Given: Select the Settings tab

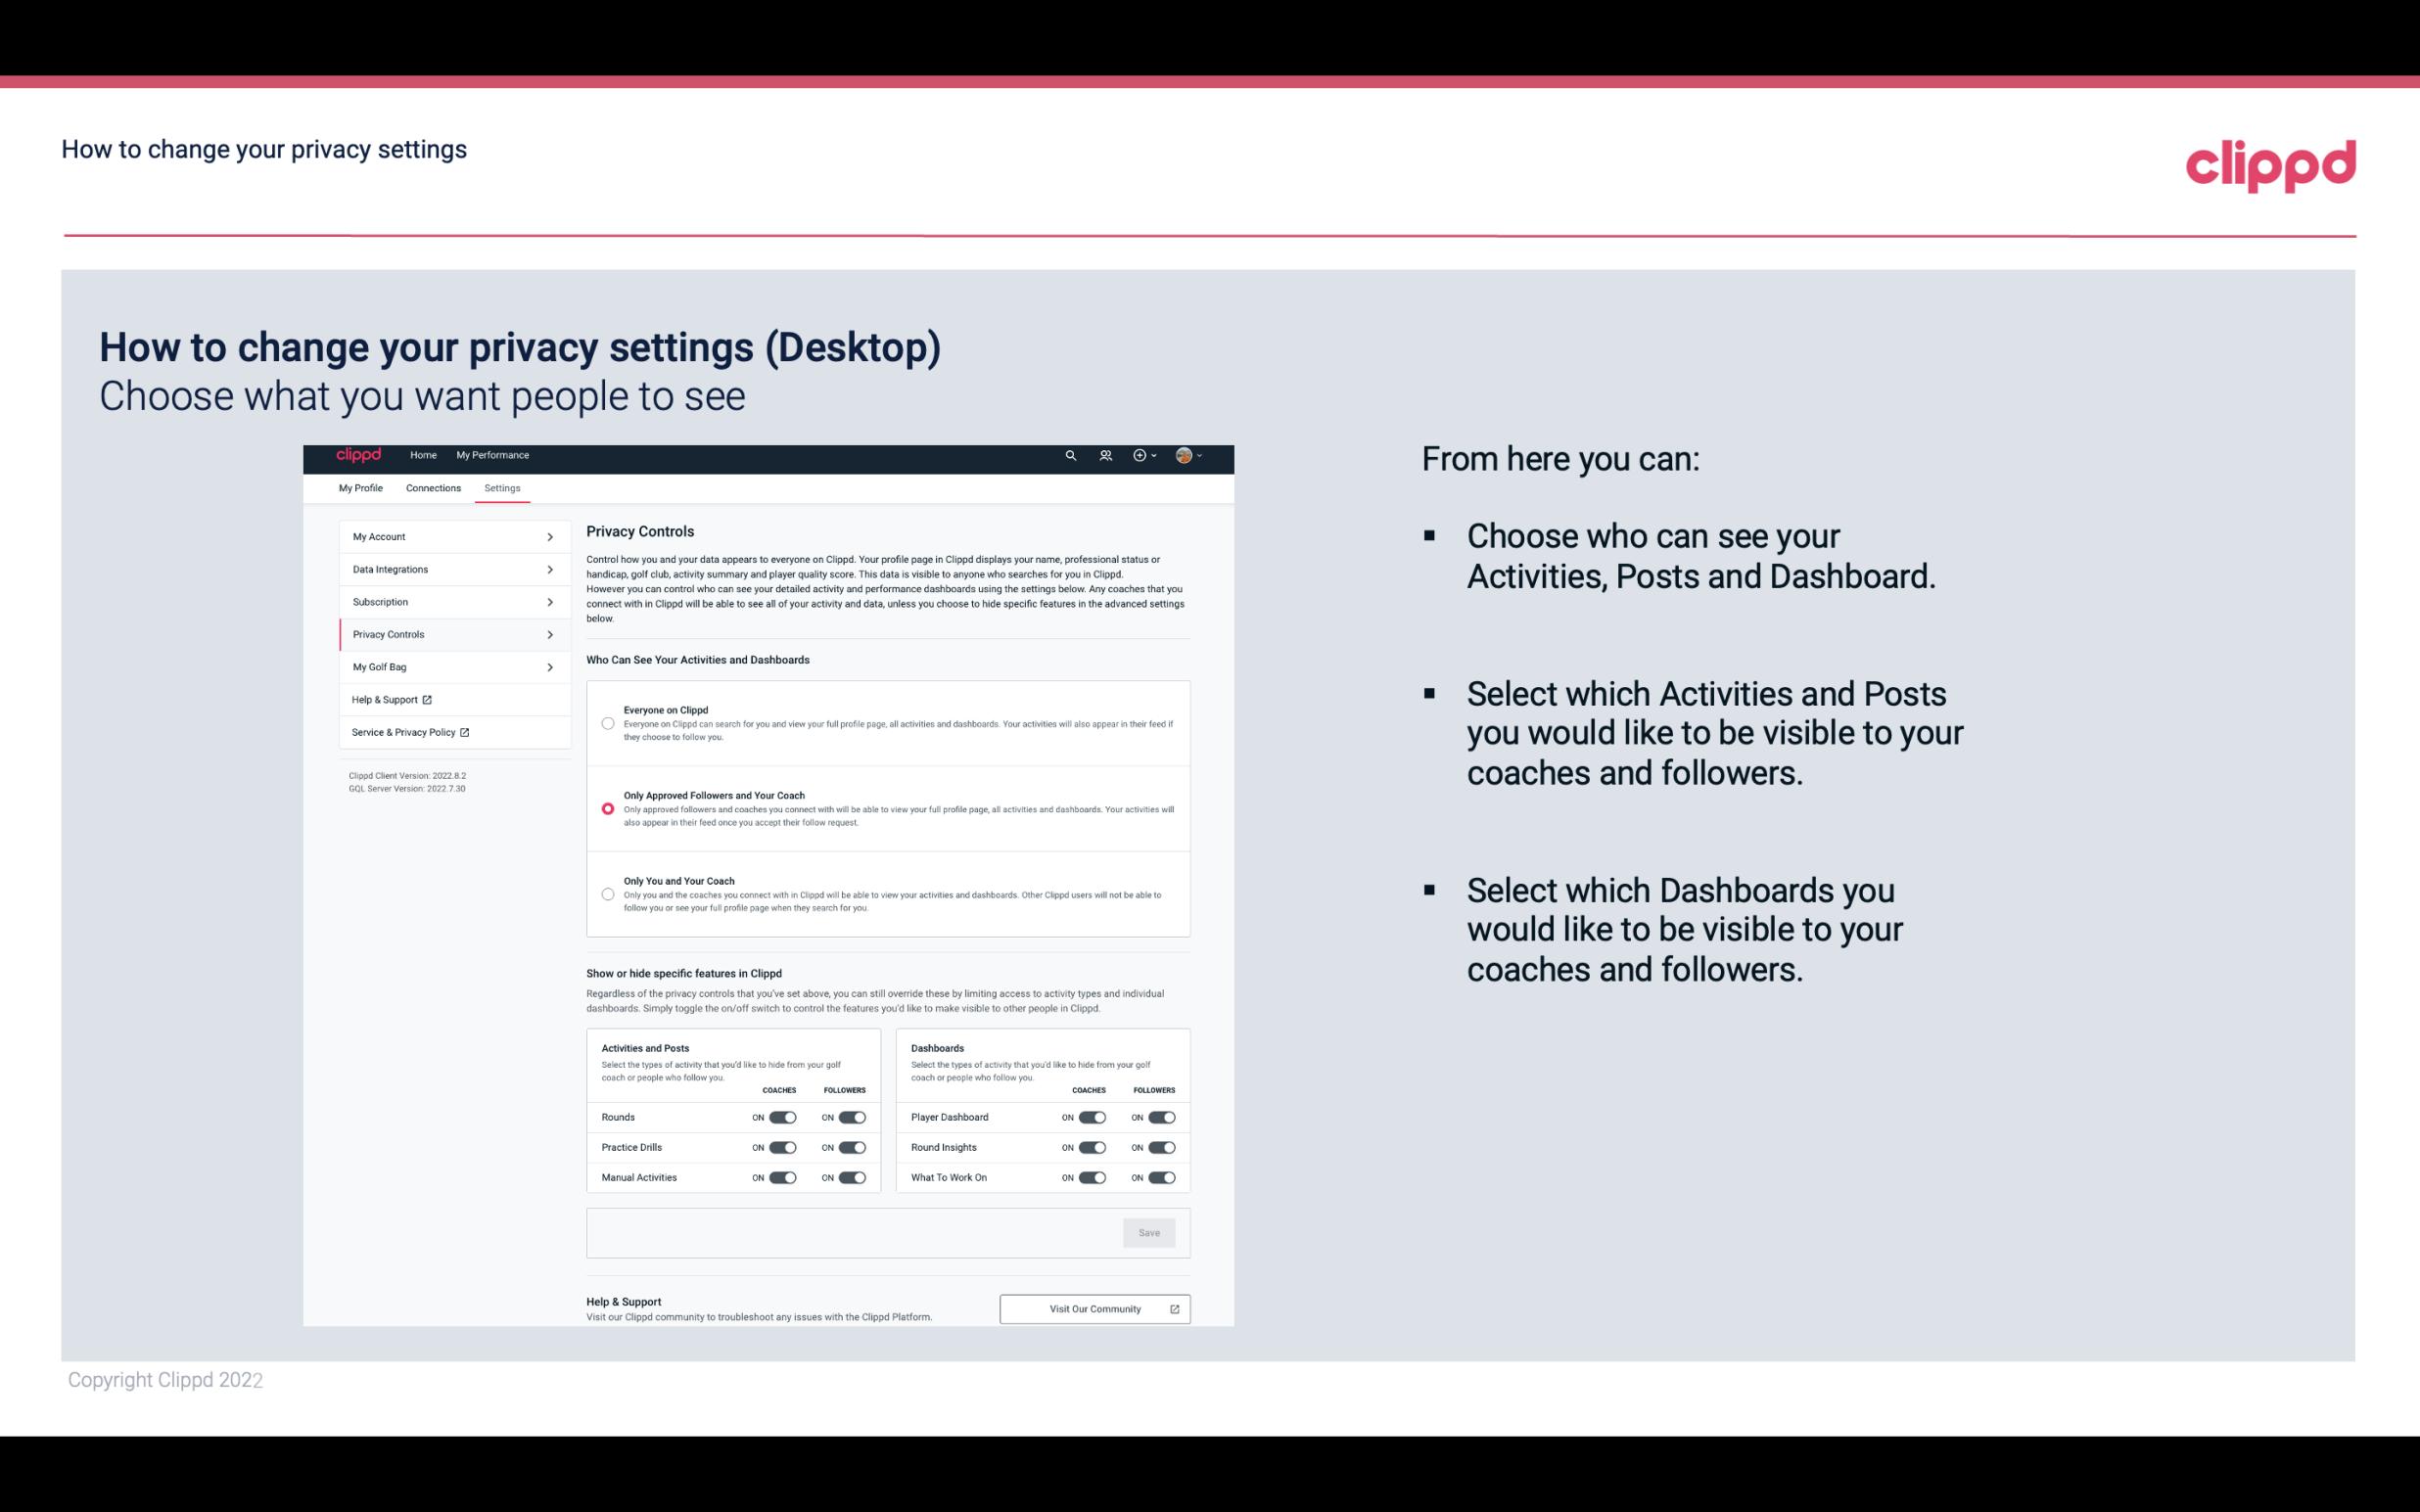Looking at the screenshot, I should pos(502,487).
